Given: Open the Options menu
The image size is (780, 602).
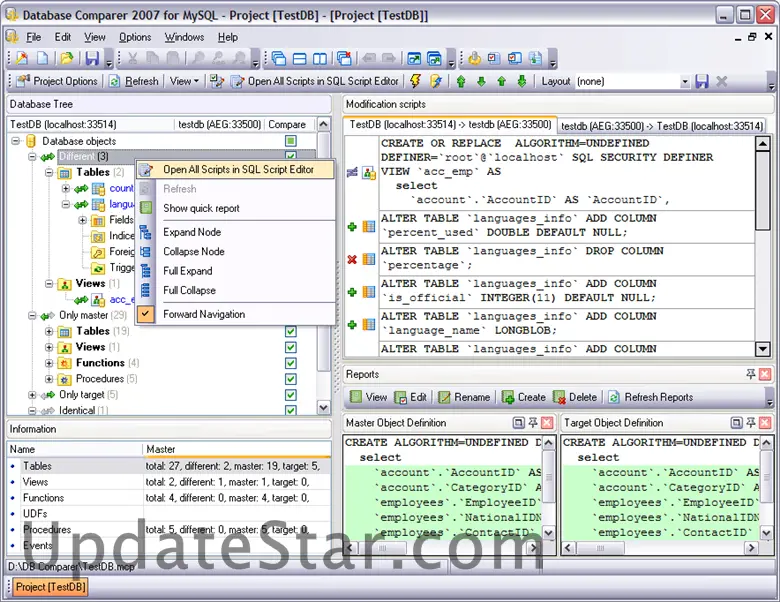Looking at the screenshot, I should click(x=135, y=37).
